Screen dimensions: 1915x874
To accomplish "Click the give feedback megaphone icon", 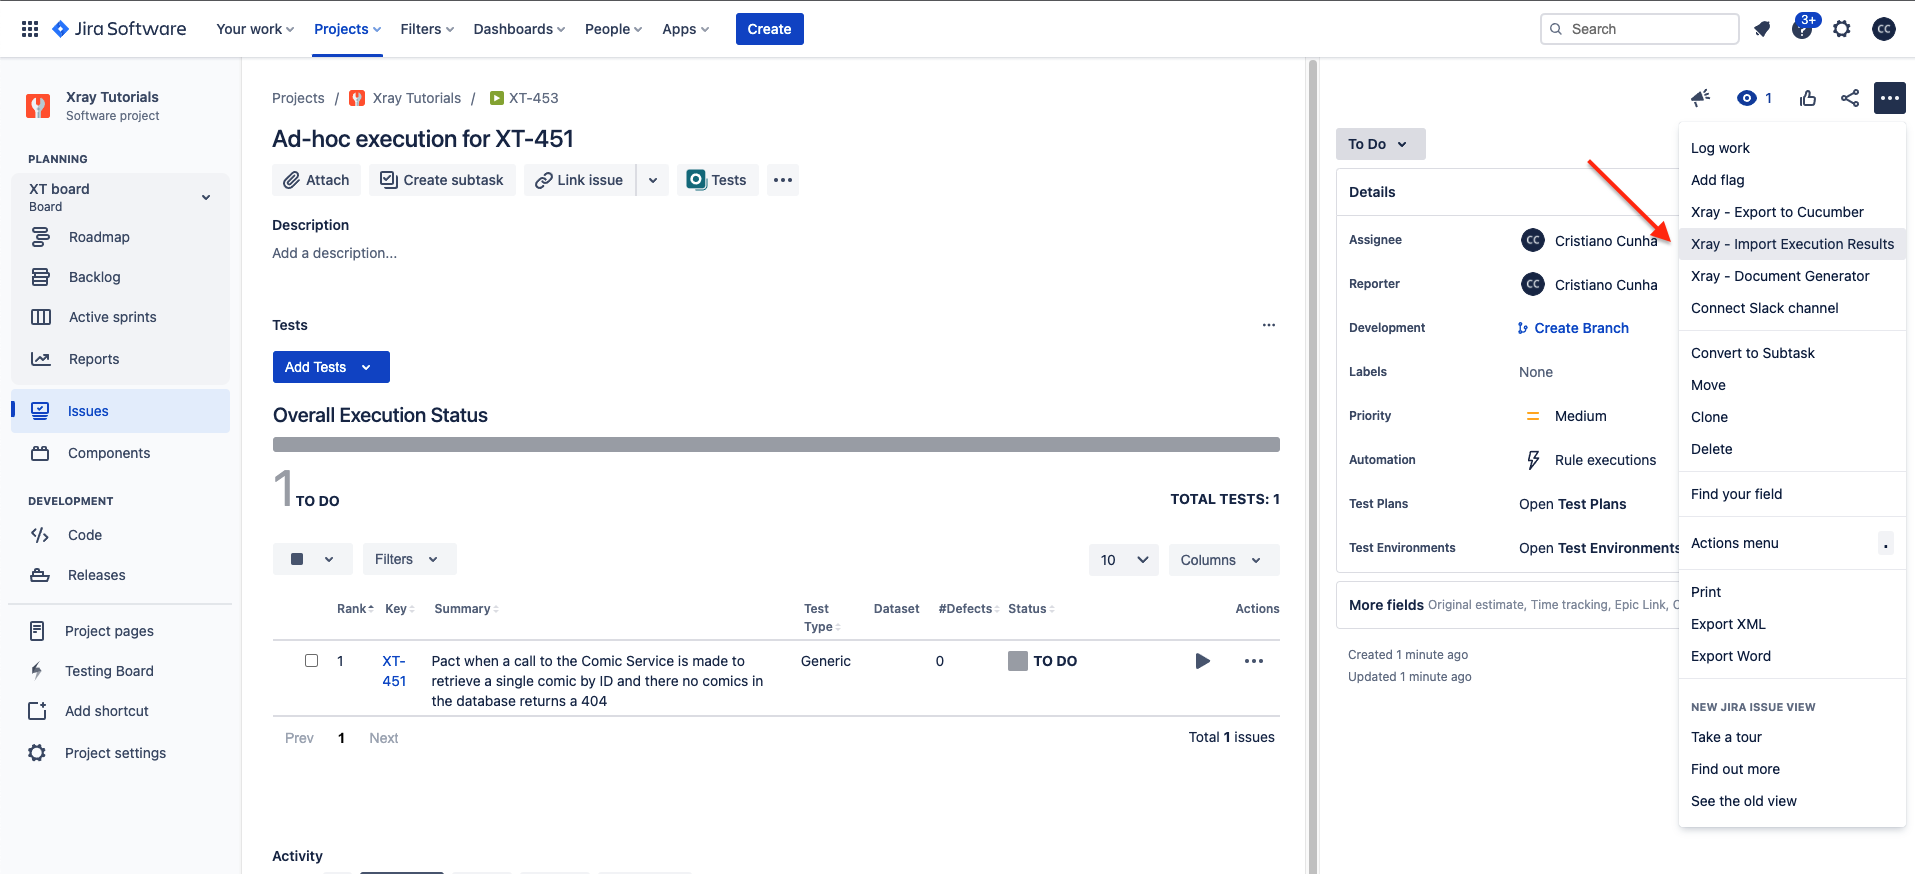I will (1700, 98).
